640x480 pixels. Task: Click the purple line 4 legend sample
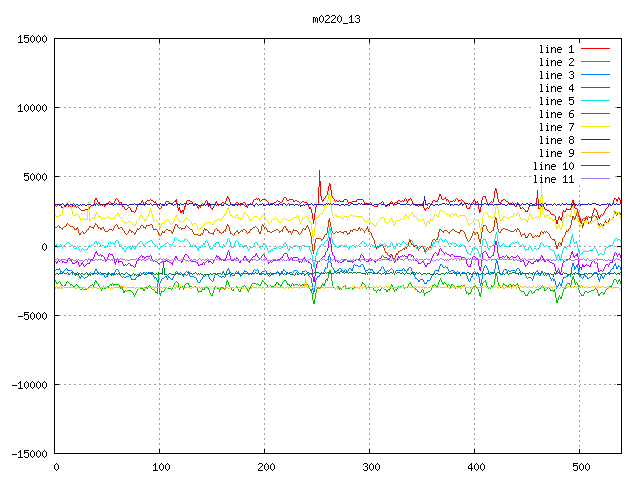595,88
